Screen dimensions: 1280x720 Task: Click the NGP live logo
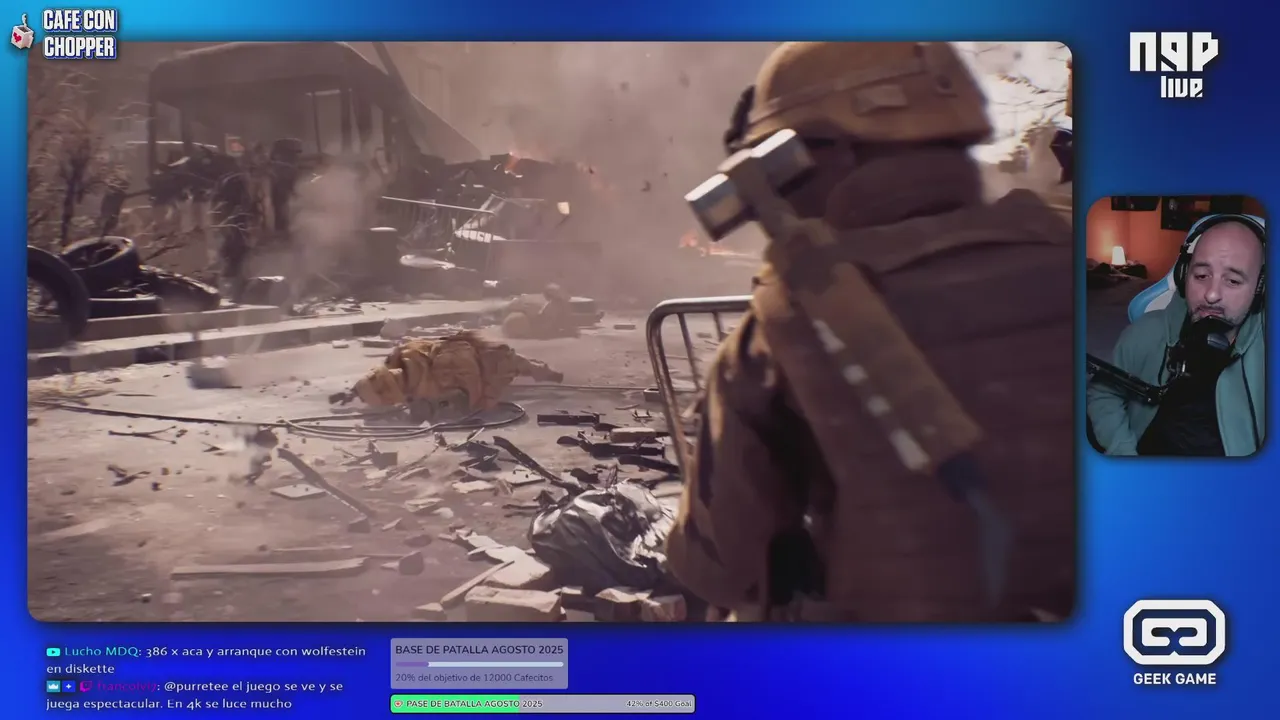pyautogui.click(x=1174, y=64)
